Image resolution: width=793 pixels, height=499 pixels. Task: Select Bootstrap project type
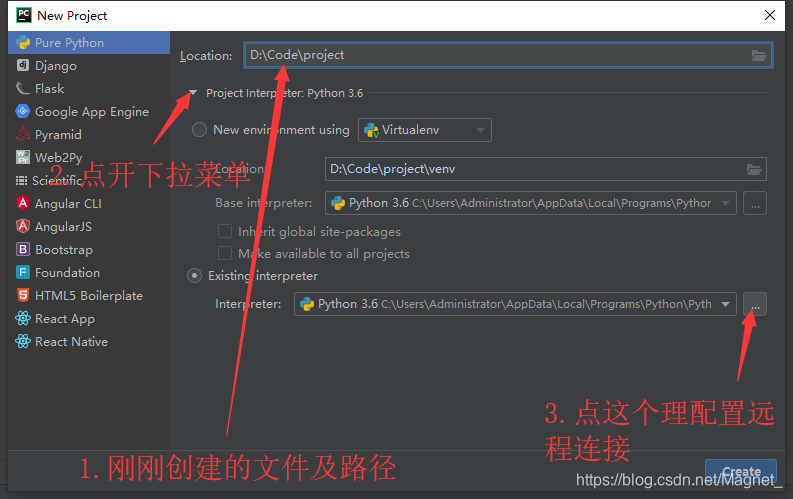click(x=89, y=250)
